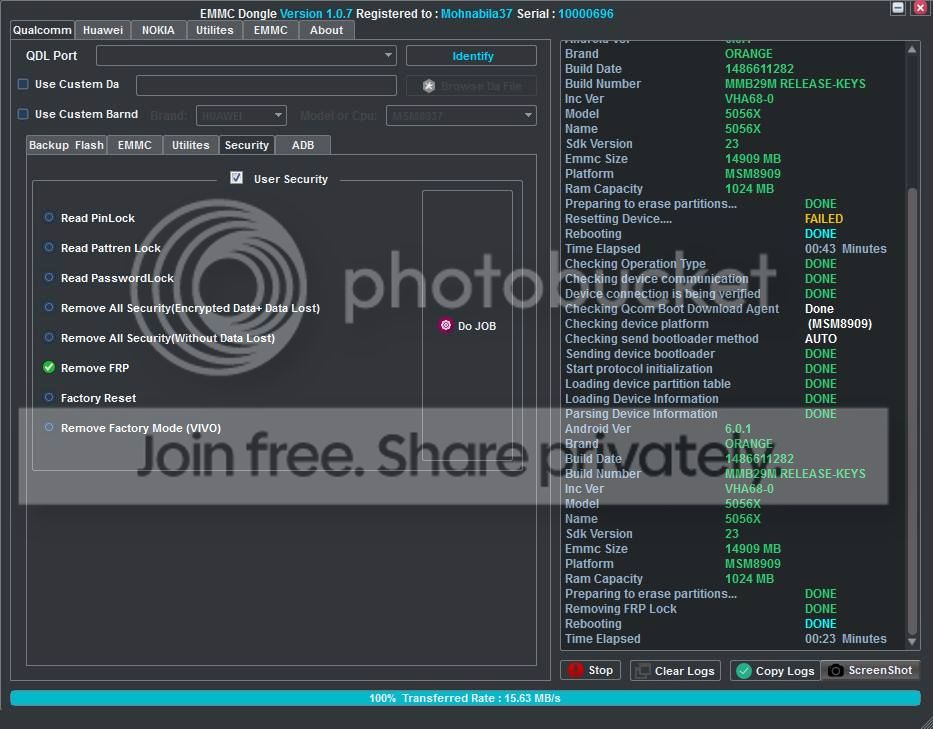This screenshot has height=729, width=933.
Task: Switch to the NOKIA tab
Action: [158, 30]
